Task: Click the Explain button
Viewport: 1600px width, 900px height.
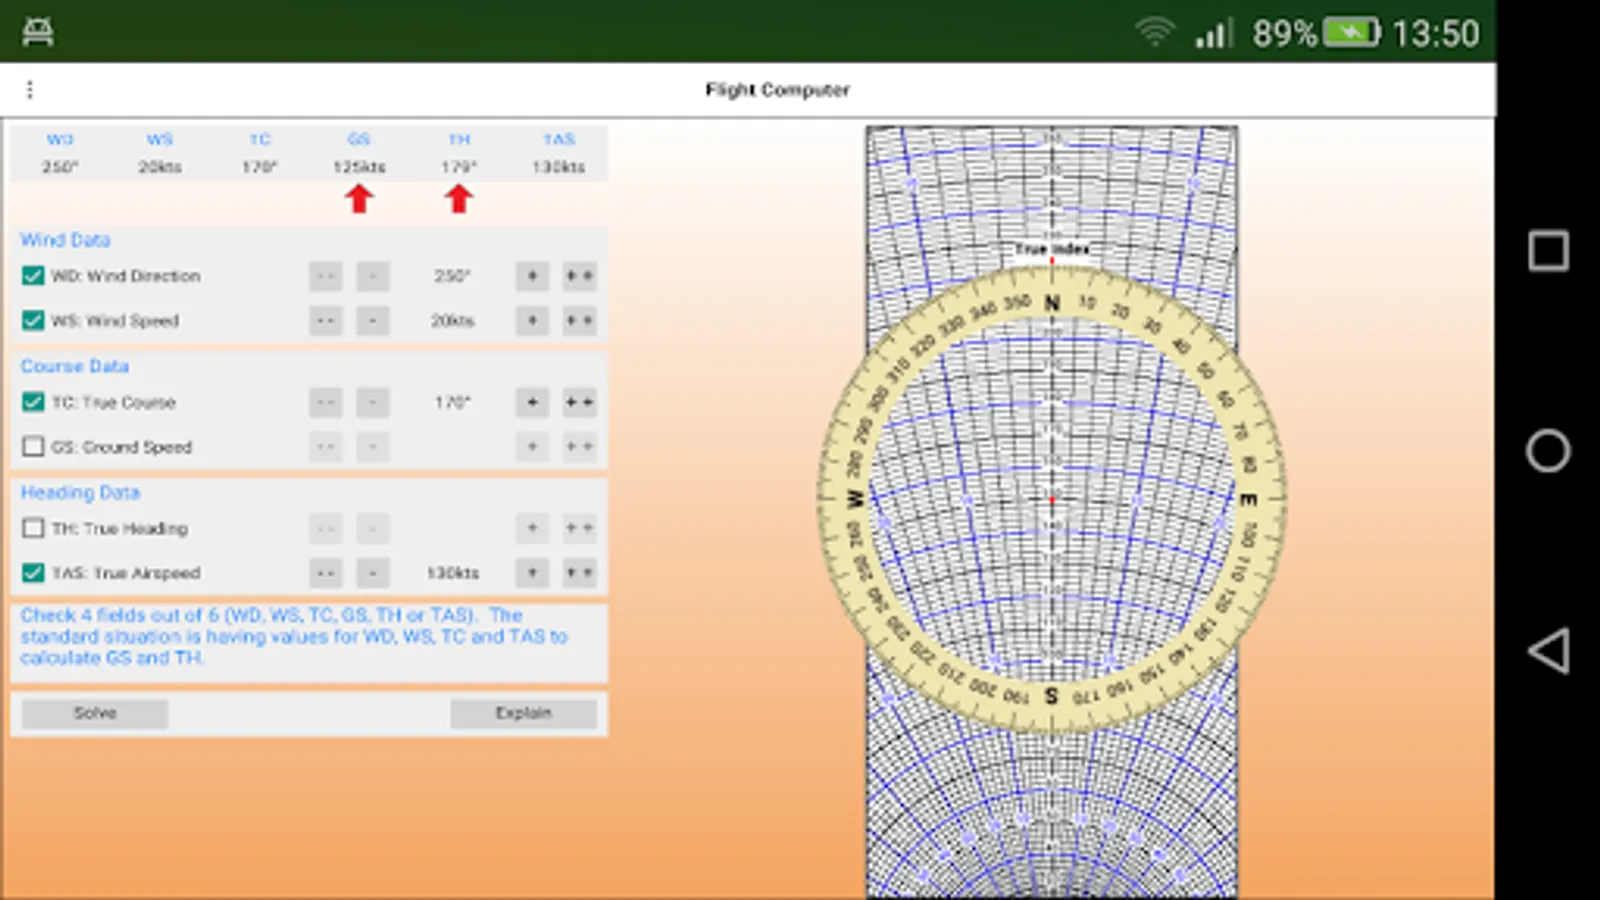Action: pos(523,713)
